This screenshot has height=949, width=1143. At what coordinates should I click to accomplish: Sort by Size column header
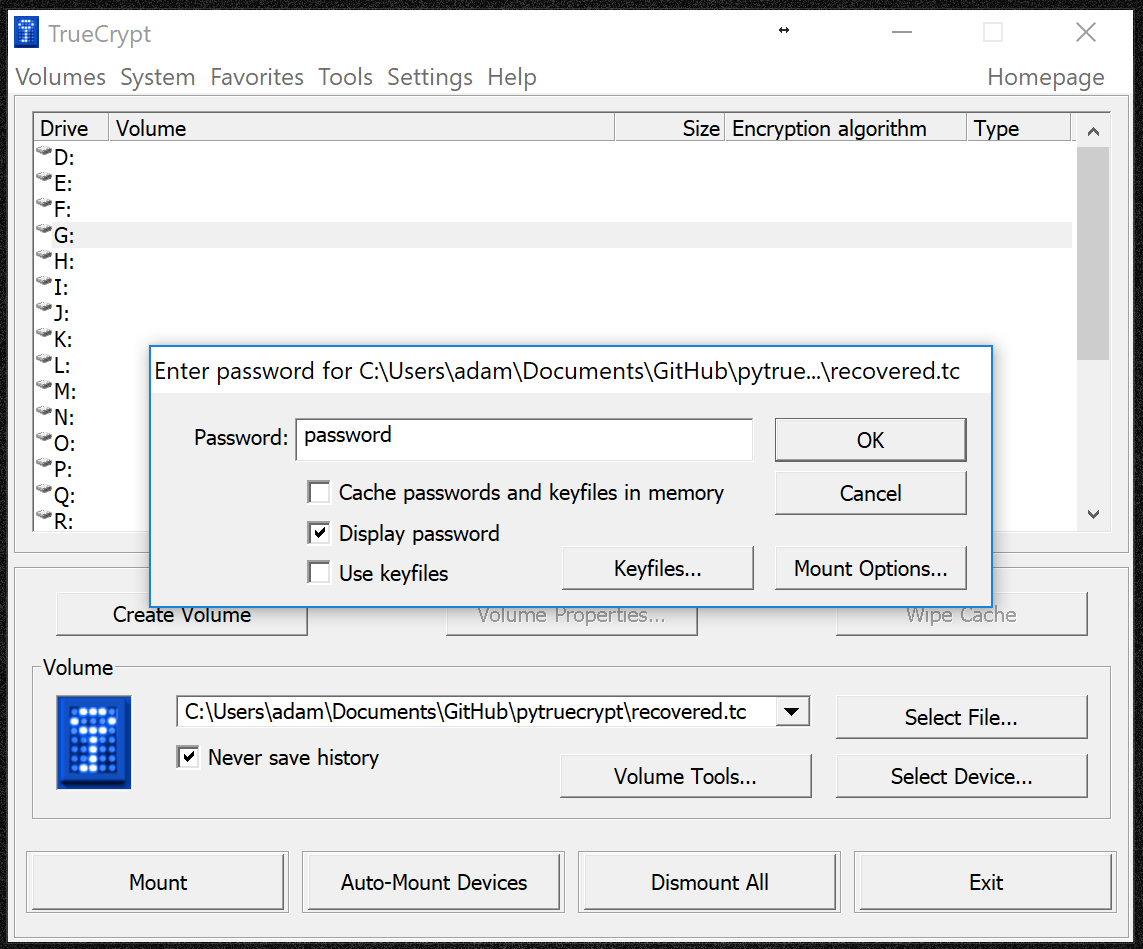pos(670,128)
